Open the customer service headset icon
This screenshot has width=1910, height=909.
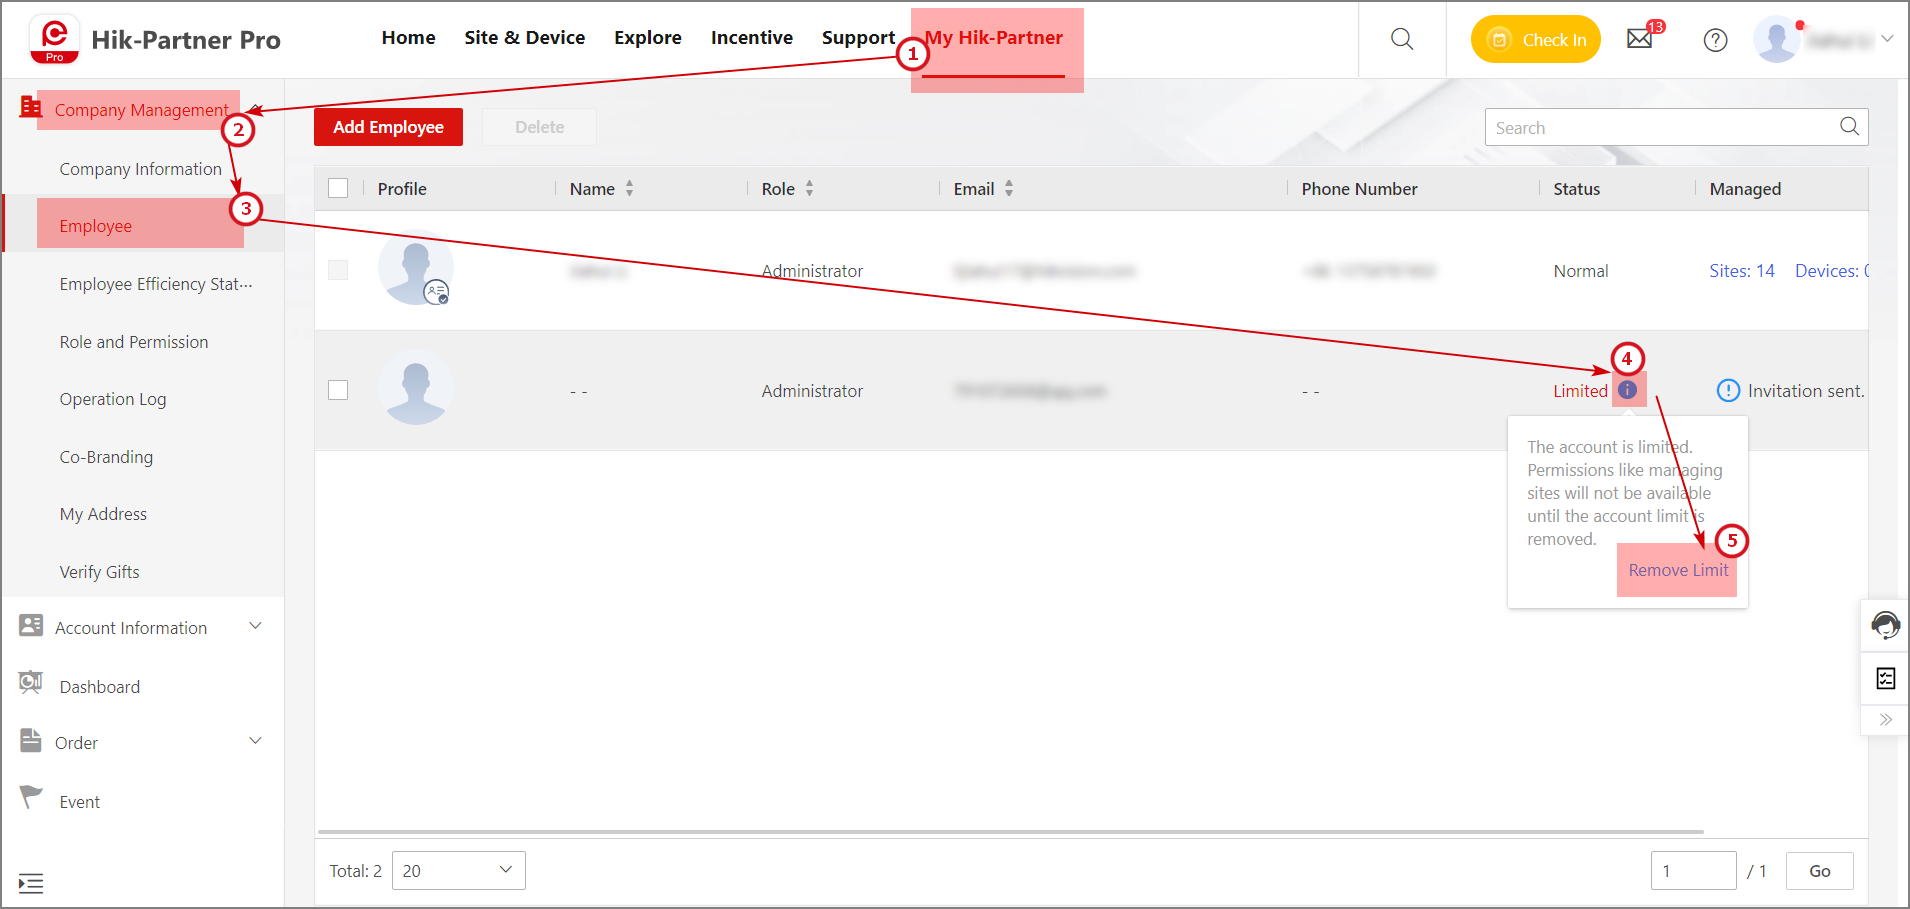pos(1885,625)
